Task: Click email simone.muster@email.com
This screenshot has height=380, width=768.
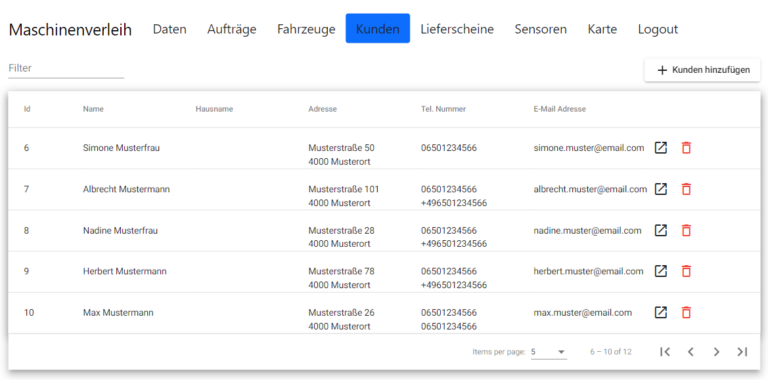Action: click(589, 148)
